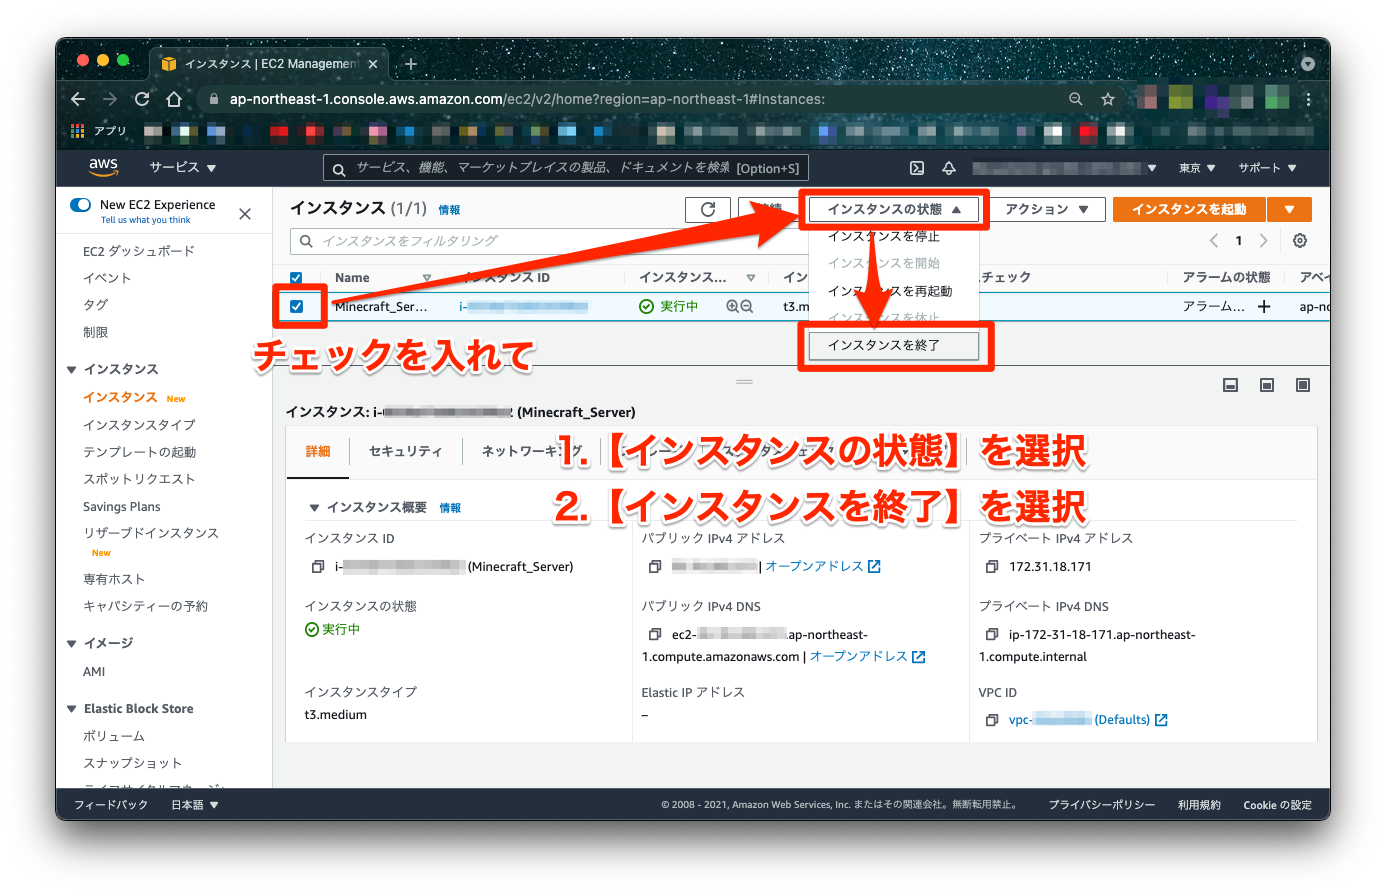Open インスタンスタイプ in the sidebar
Screen dimensions: 1386x894
[139, 425]
